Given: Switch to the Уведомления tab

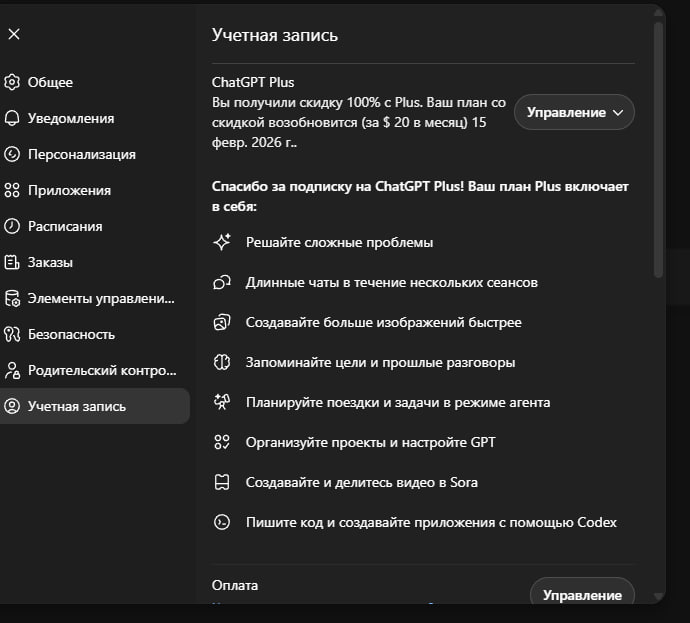Looking at the screenshot, I should coord(70,118).
